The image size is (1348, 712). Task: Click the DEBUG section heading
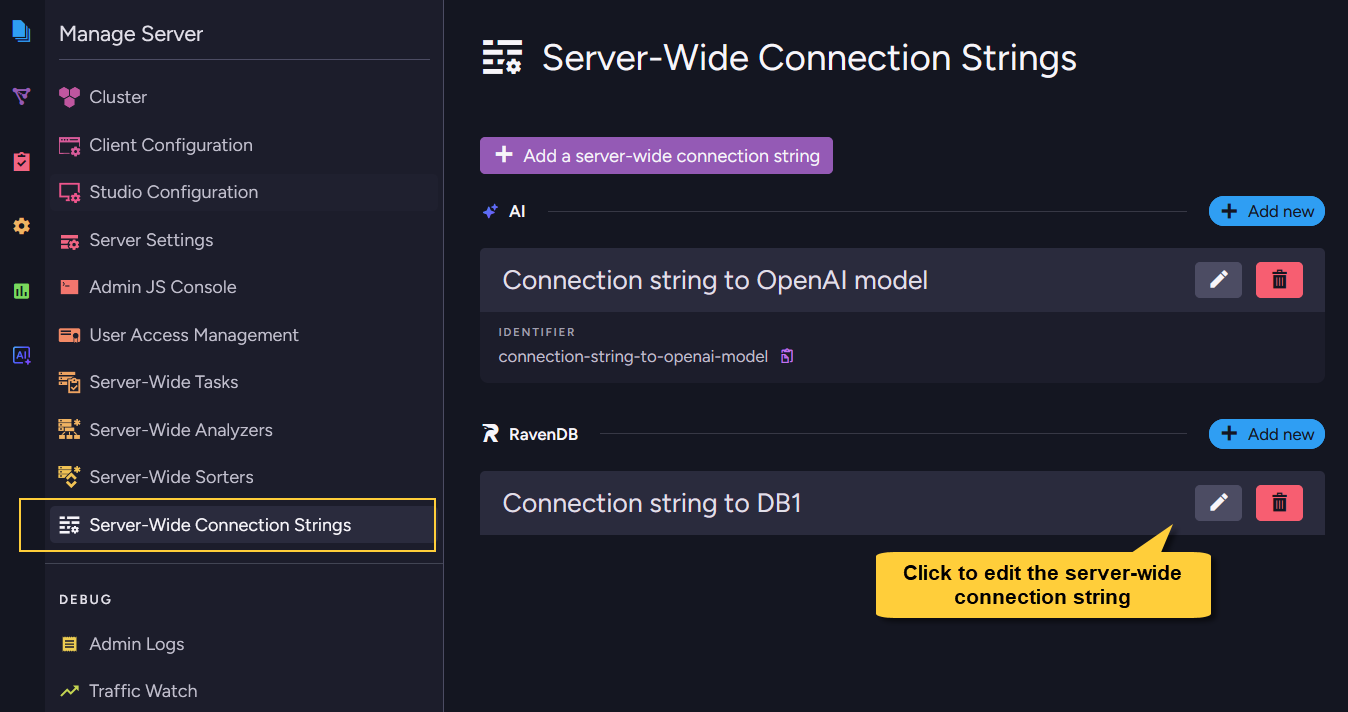[x=86, y=600]
